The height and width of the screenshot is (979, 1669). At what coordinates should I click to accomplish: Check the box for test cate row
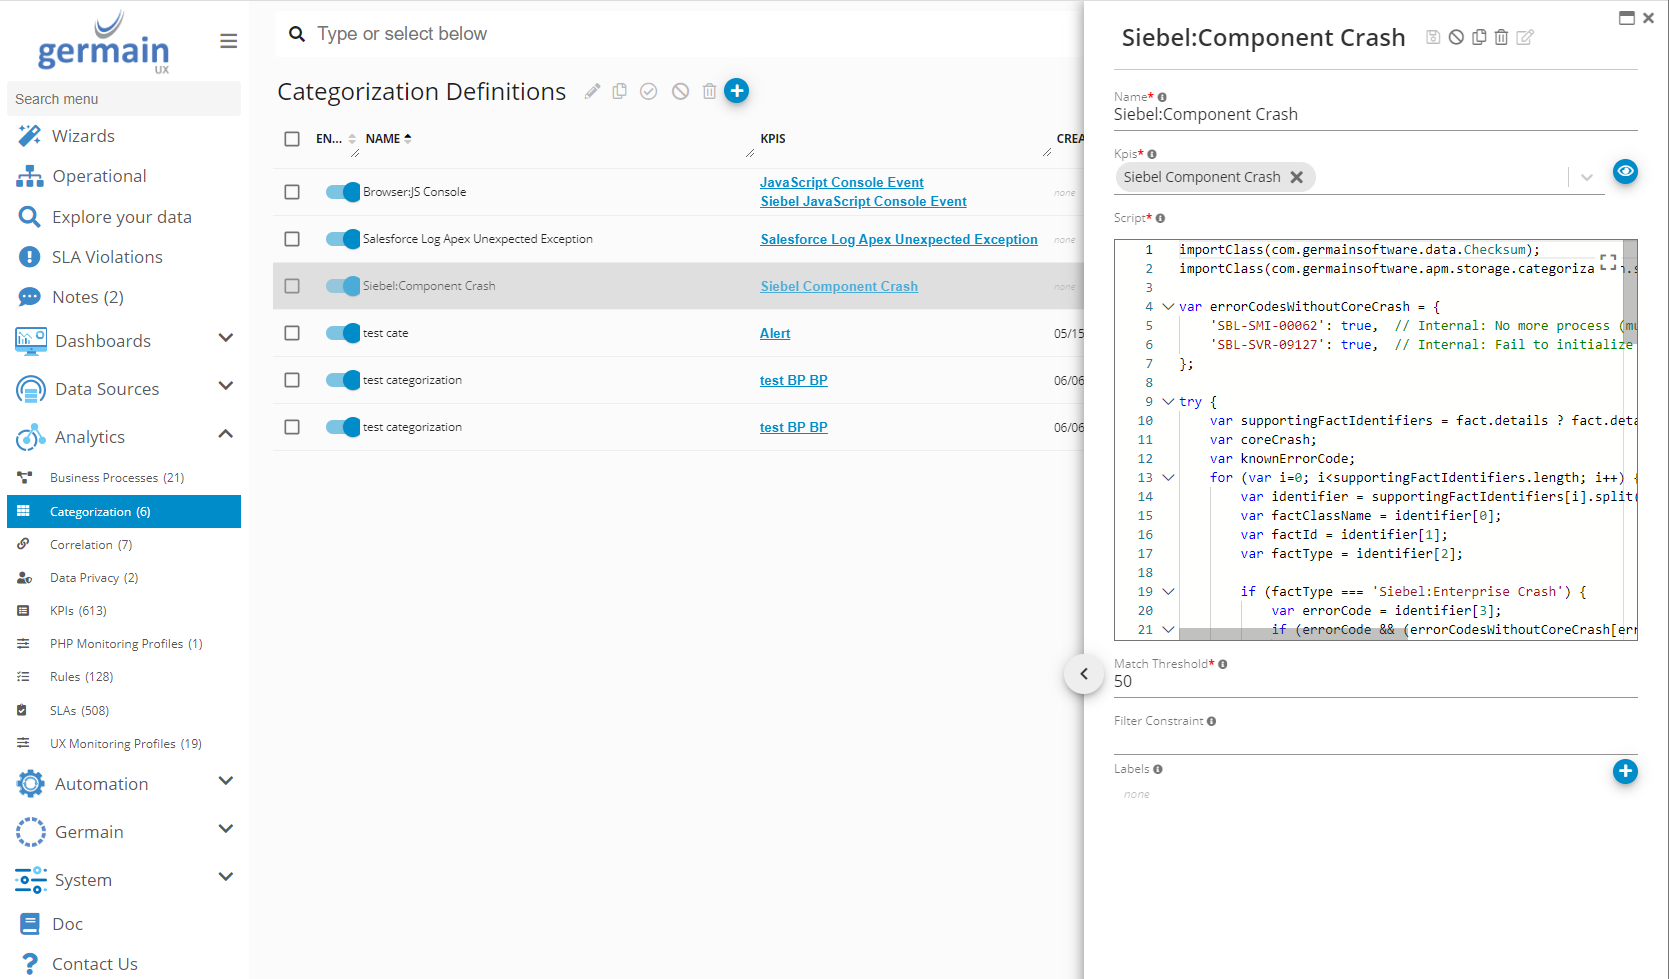[292, 333]
